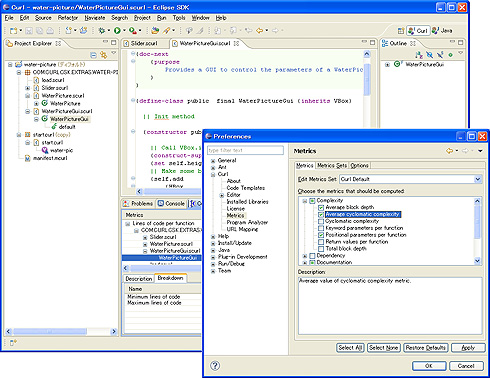Screen dimensions: 490x378
Task: Click the Save icon in Eclipse toolbar
Action: [x=29, y=31]
